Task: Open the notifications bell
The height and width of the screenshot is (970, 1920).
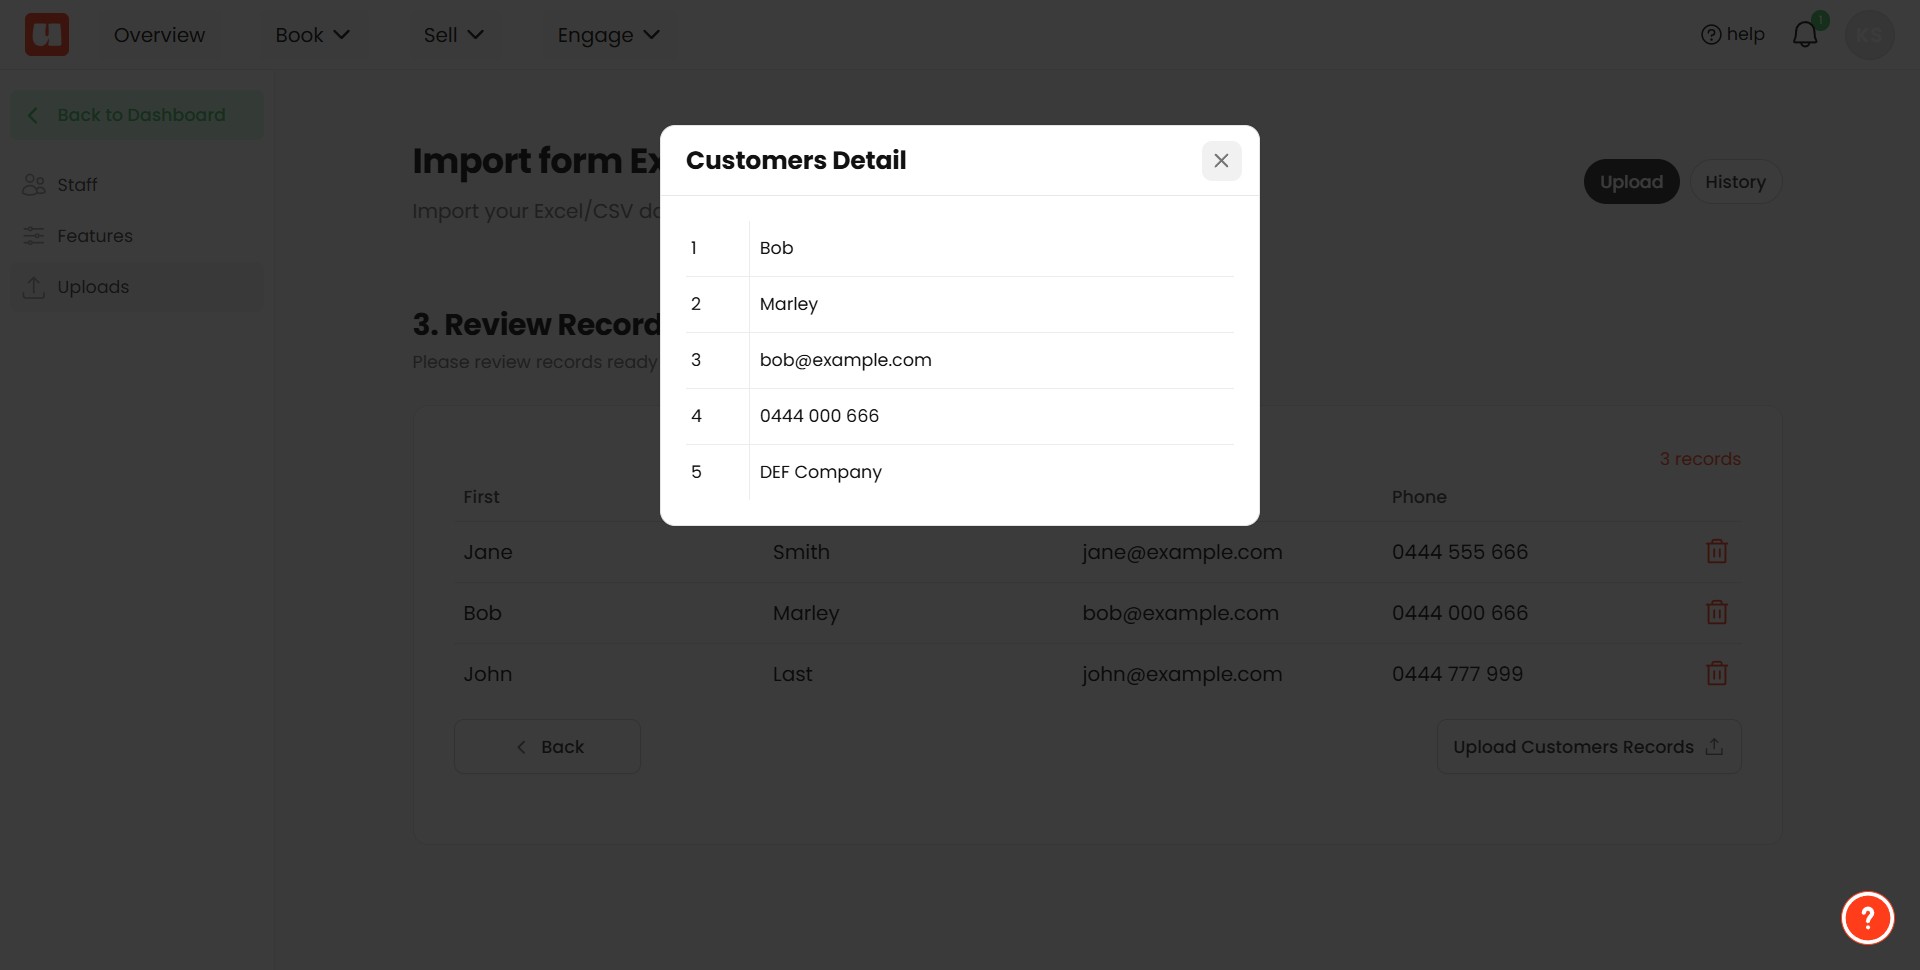Action: 1805,35
